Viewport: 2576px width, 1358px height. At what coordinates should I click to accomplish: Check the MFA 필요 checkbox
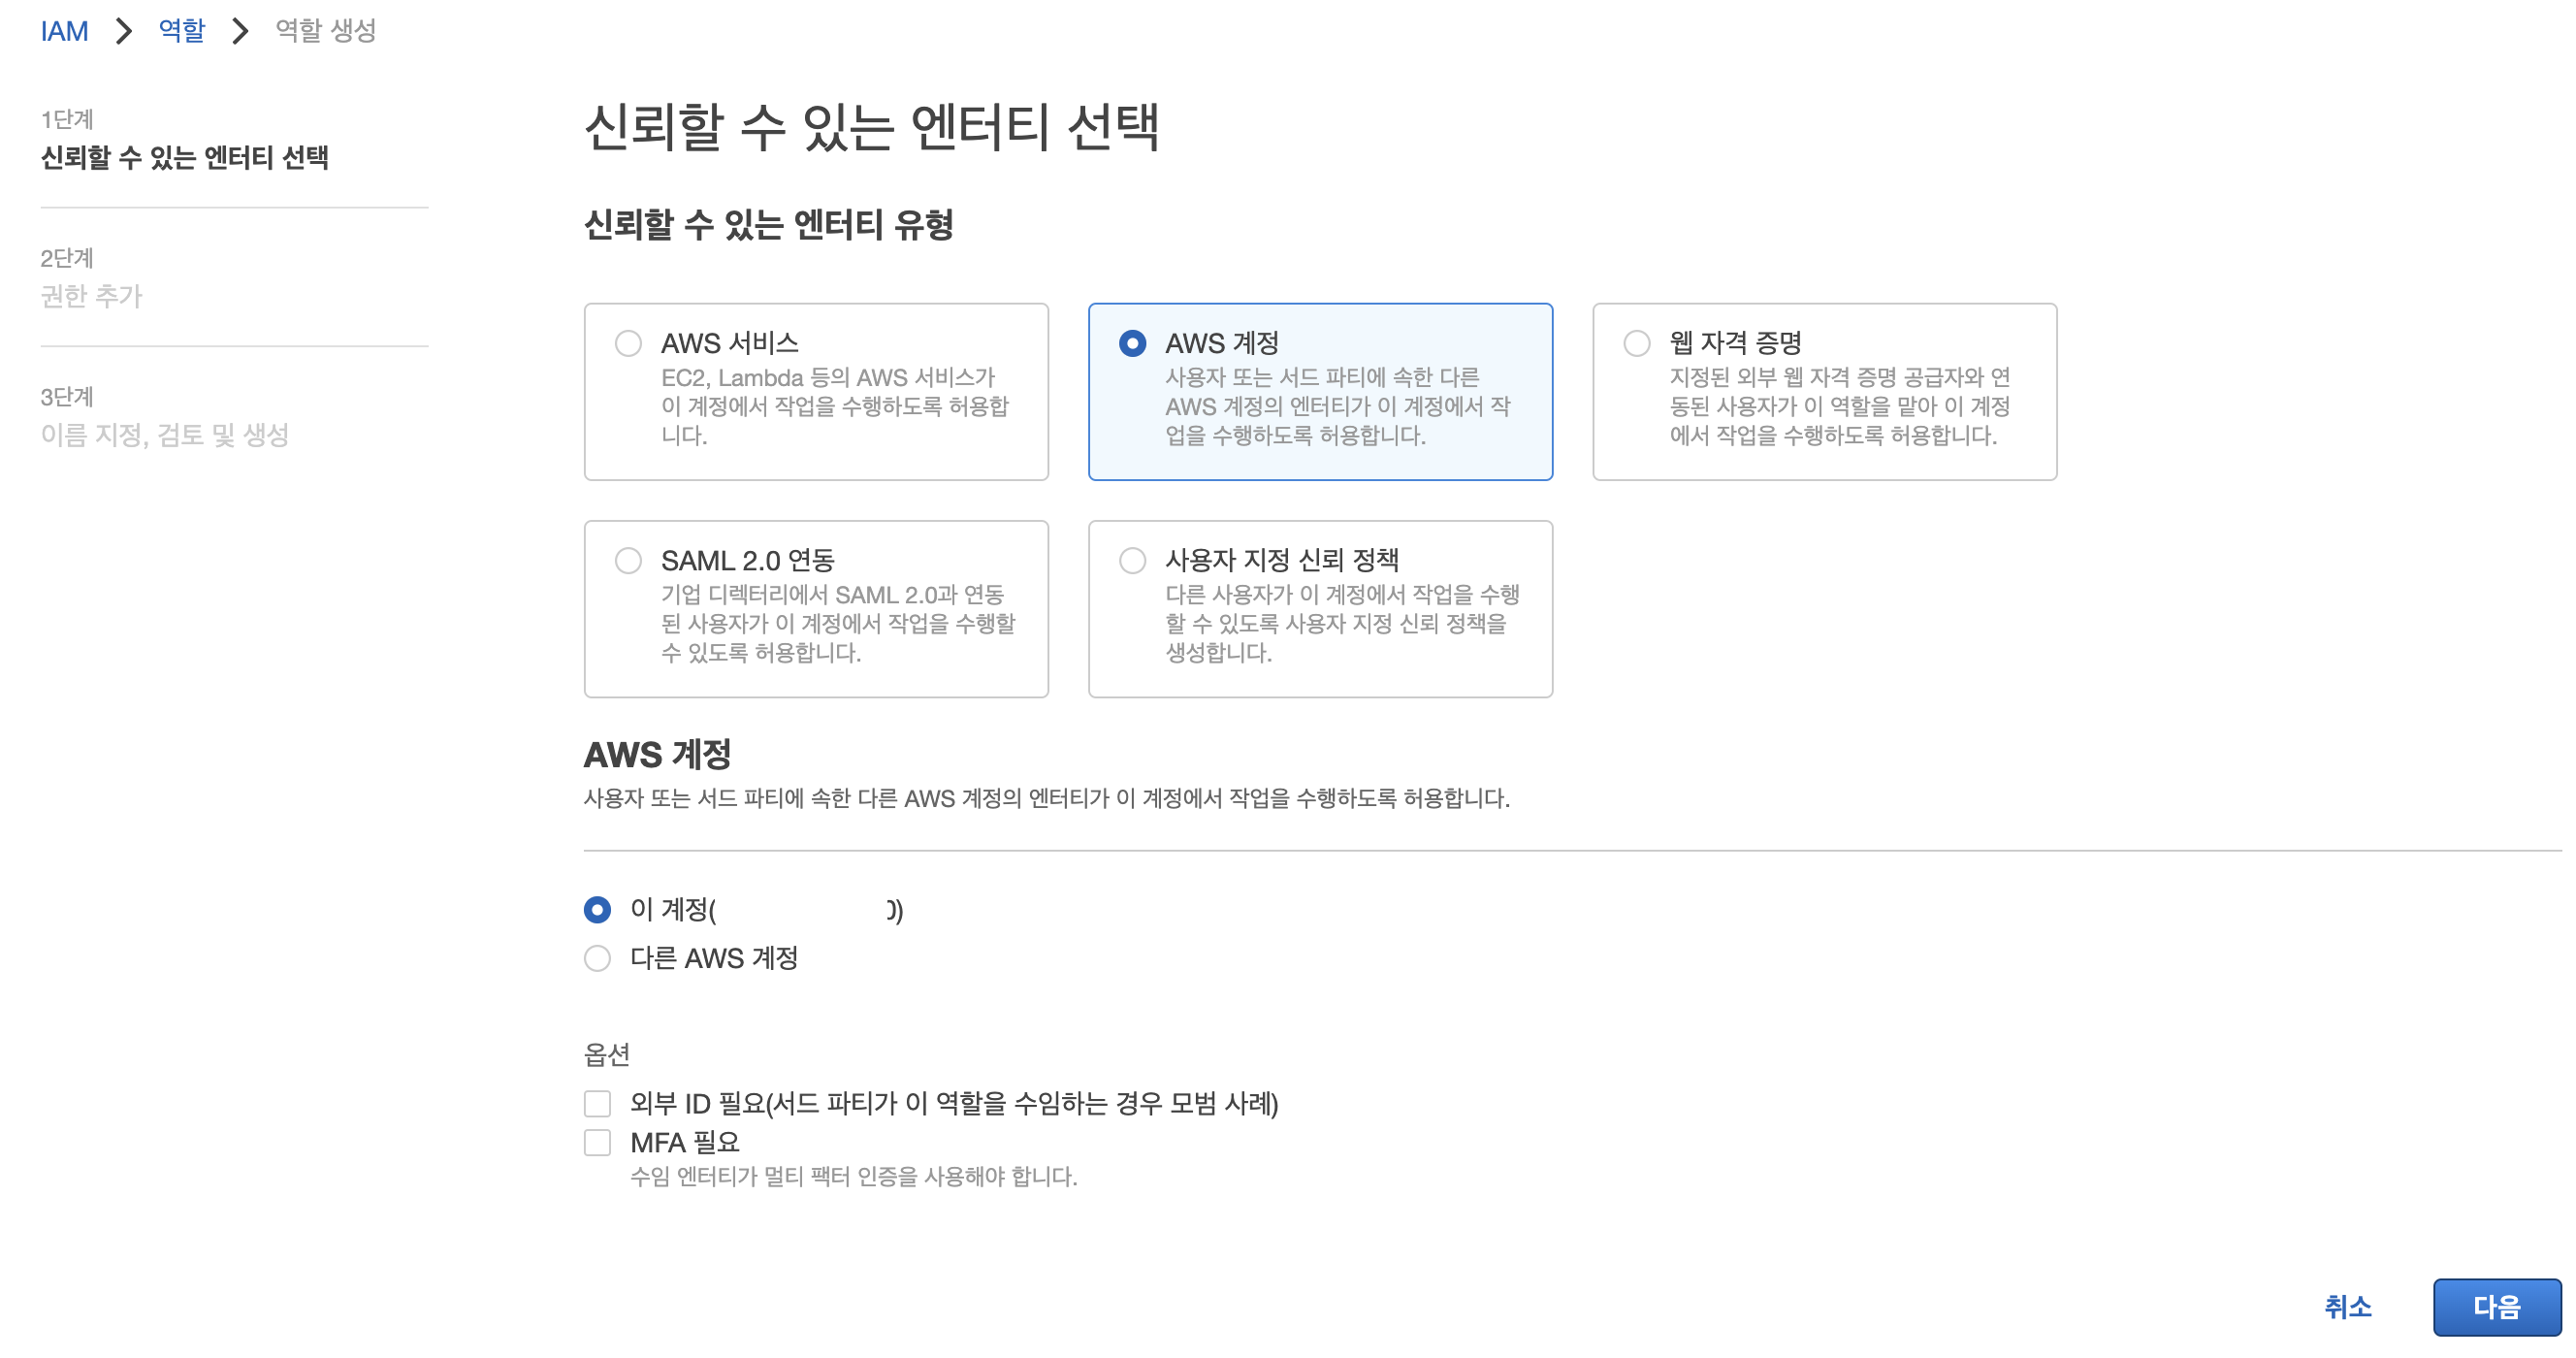click(597, 1143)
